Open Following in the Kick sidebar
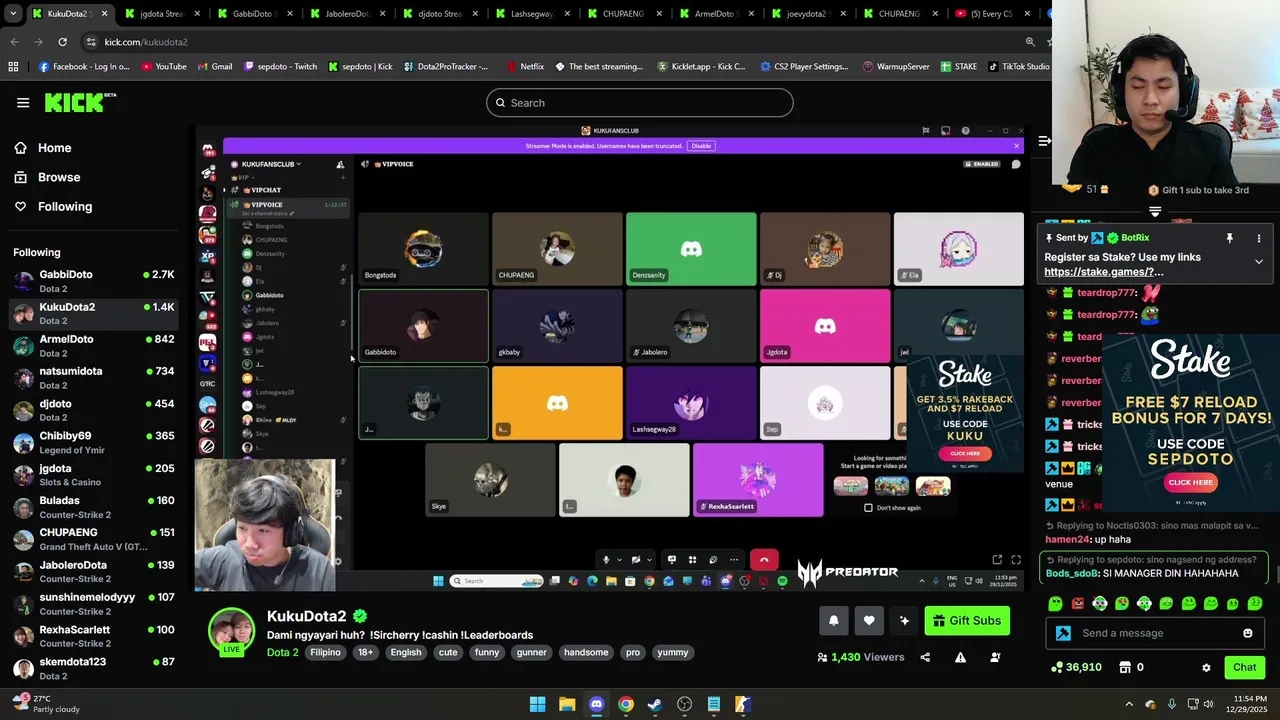 (65, 206)
